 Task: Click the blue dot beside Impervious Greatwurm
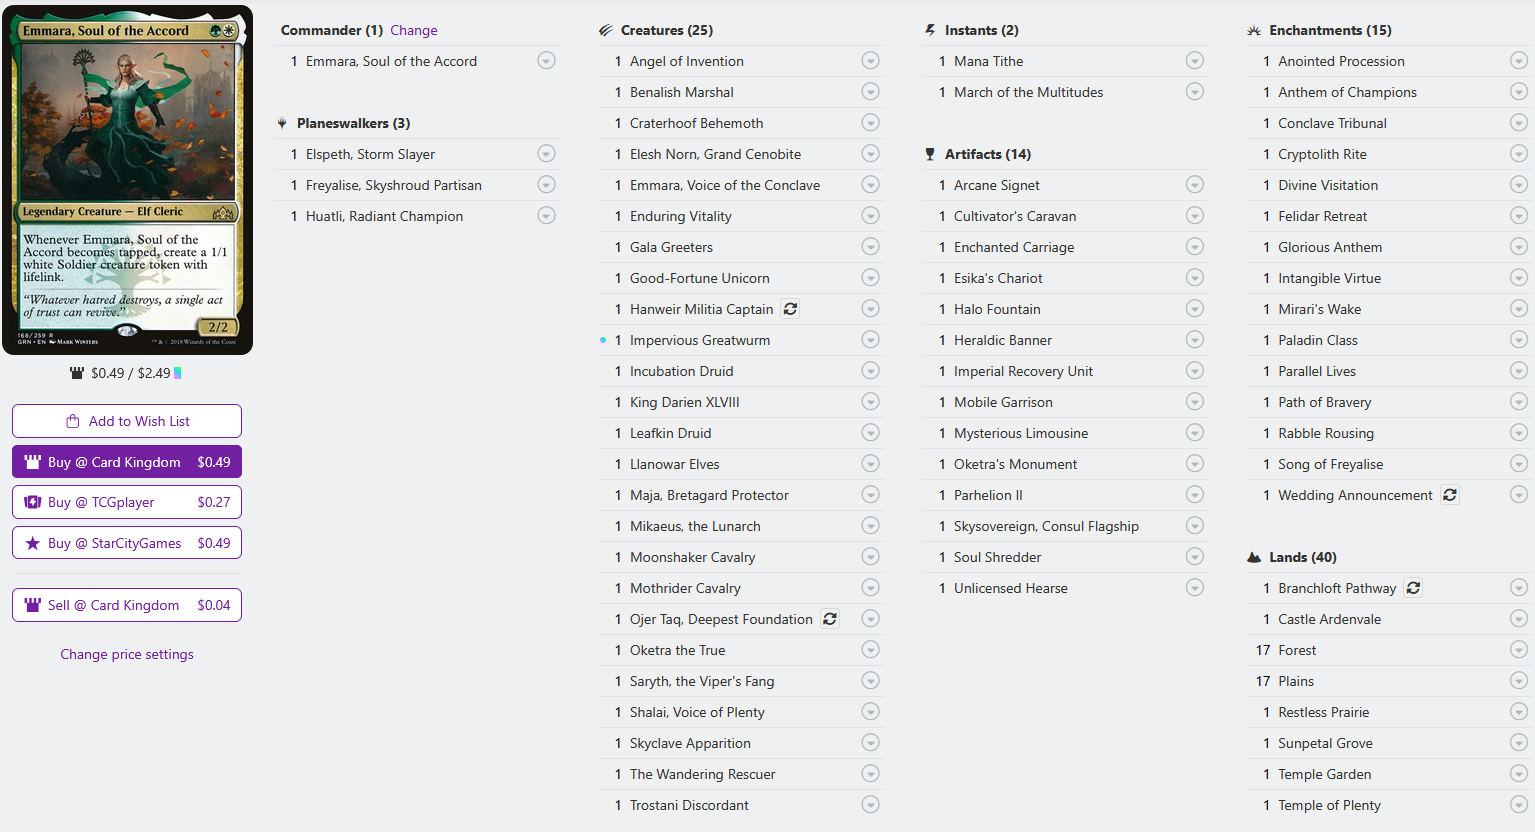(x=603, y=340)
